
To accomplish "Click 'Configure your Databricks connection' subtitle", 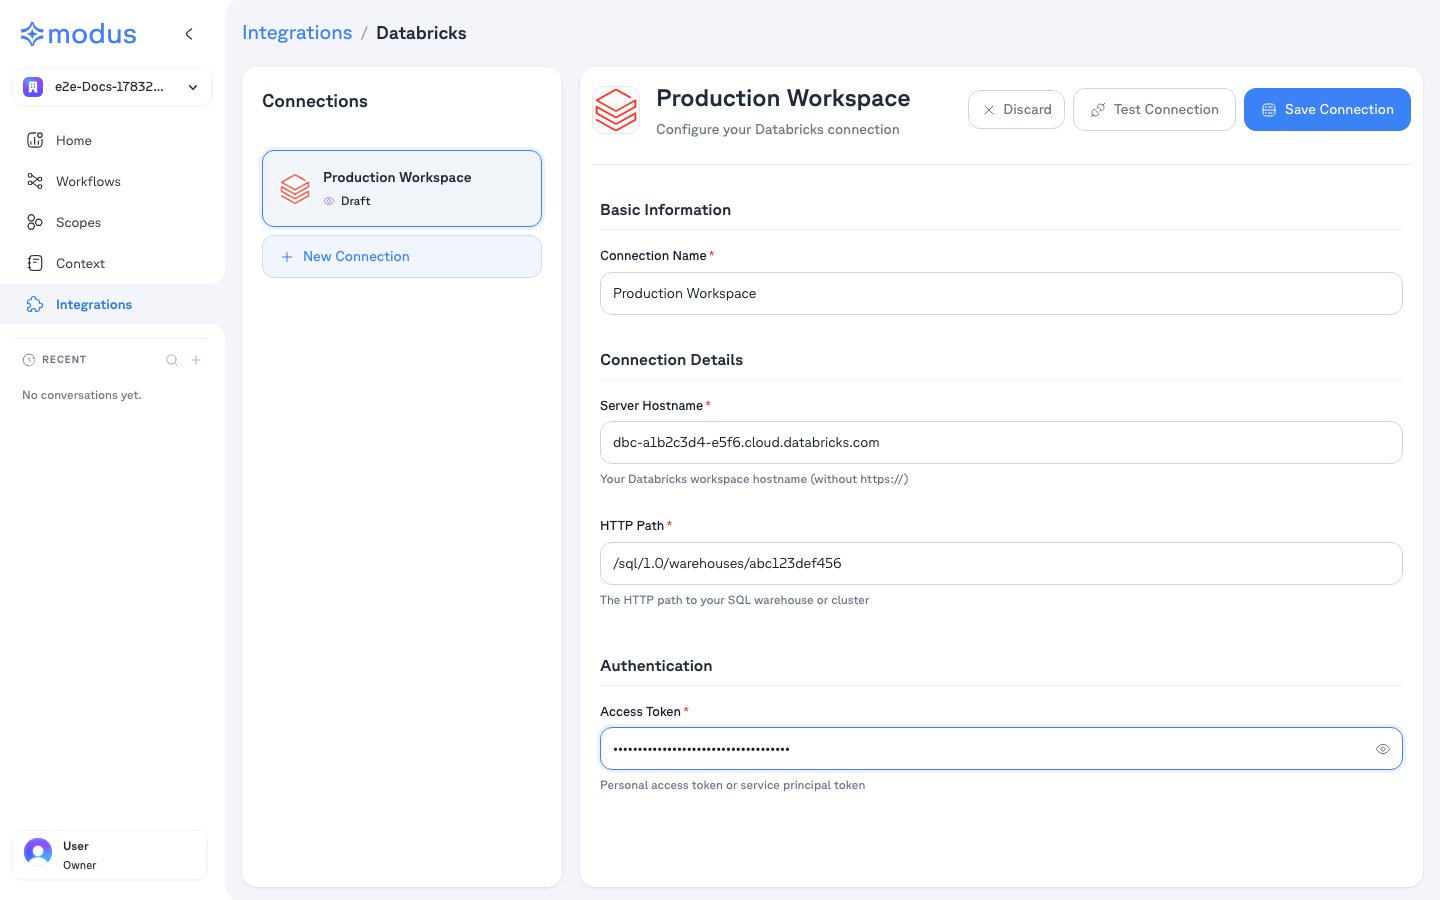I will point(778,129).
